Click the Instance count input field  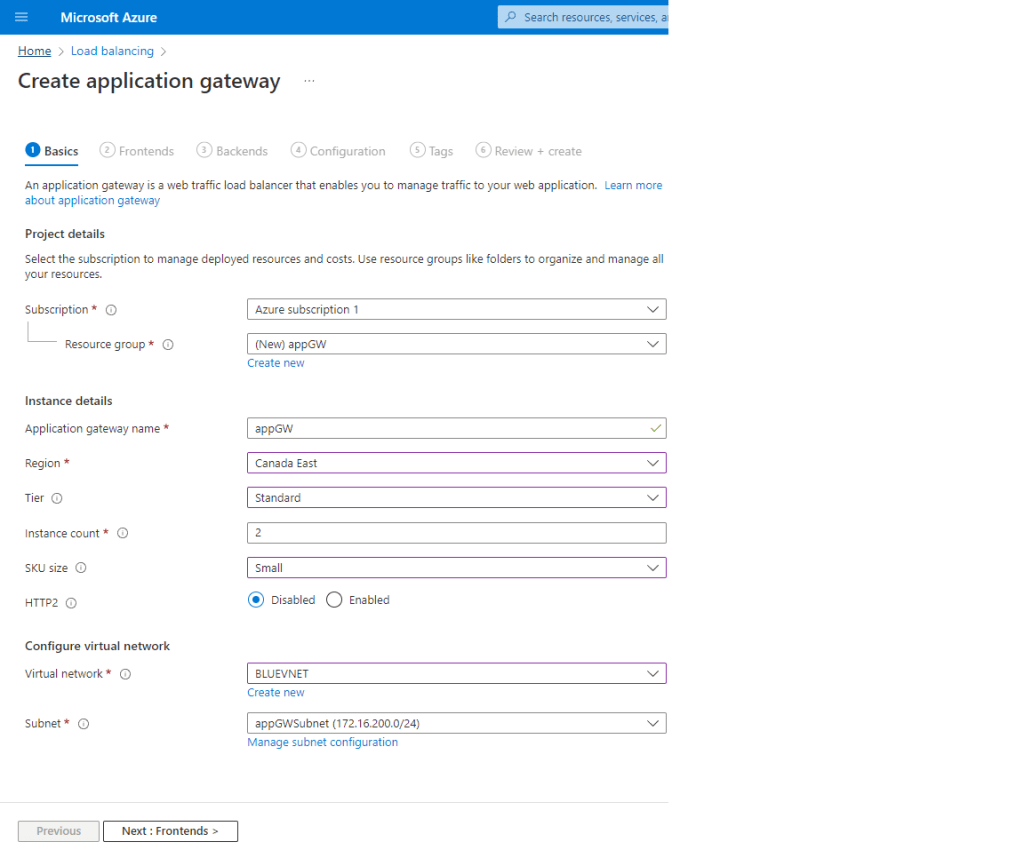(456, 533)
